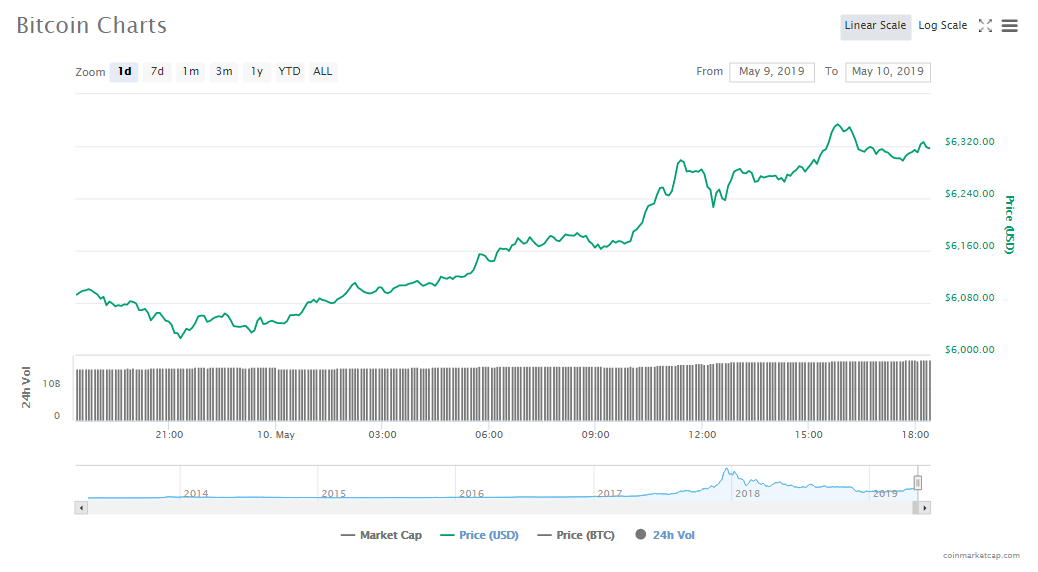Toggle Price (BTC) series in legend
This screenshot has height=572, width=1038.
point(578,535)
